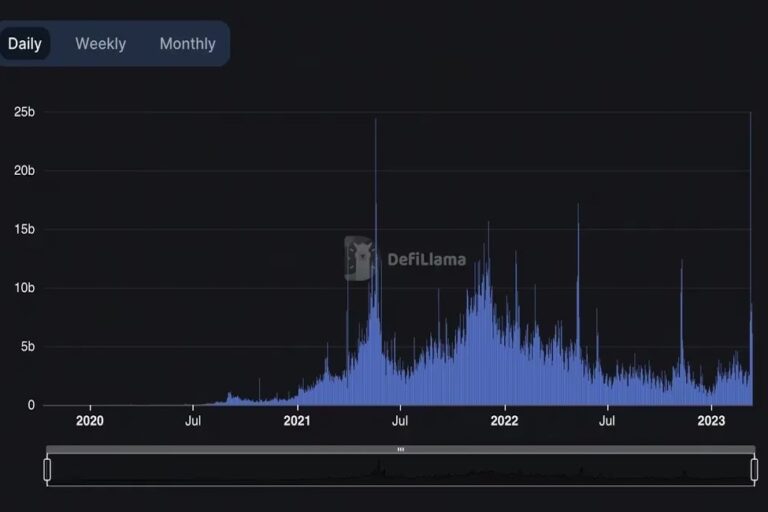Click the range slider's top grip bar
The height and width of the screenshot is (512, 768).
401,449
